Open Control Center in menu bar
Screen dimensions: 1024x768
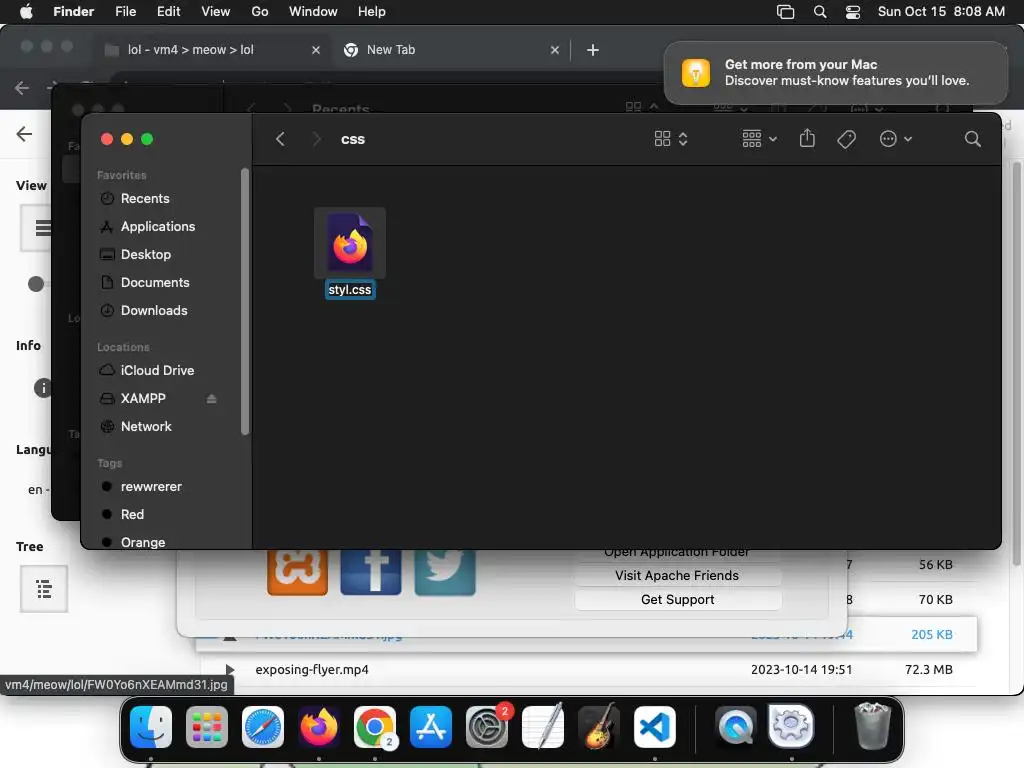[x=853, y=12]
